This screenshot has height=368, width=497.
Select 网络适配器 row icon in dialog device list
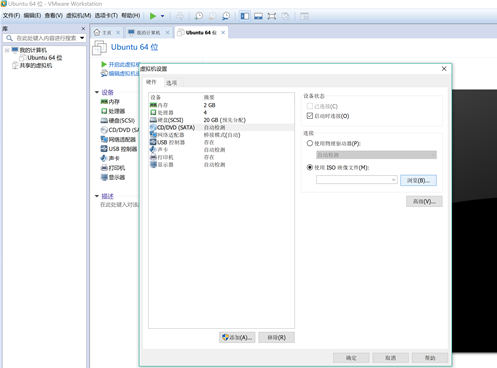tap(153, 135)
